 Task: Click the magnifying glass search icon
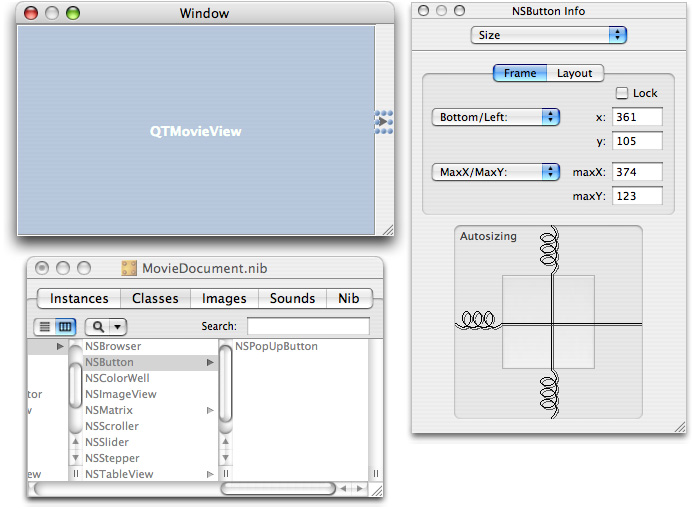pos(98,327)
